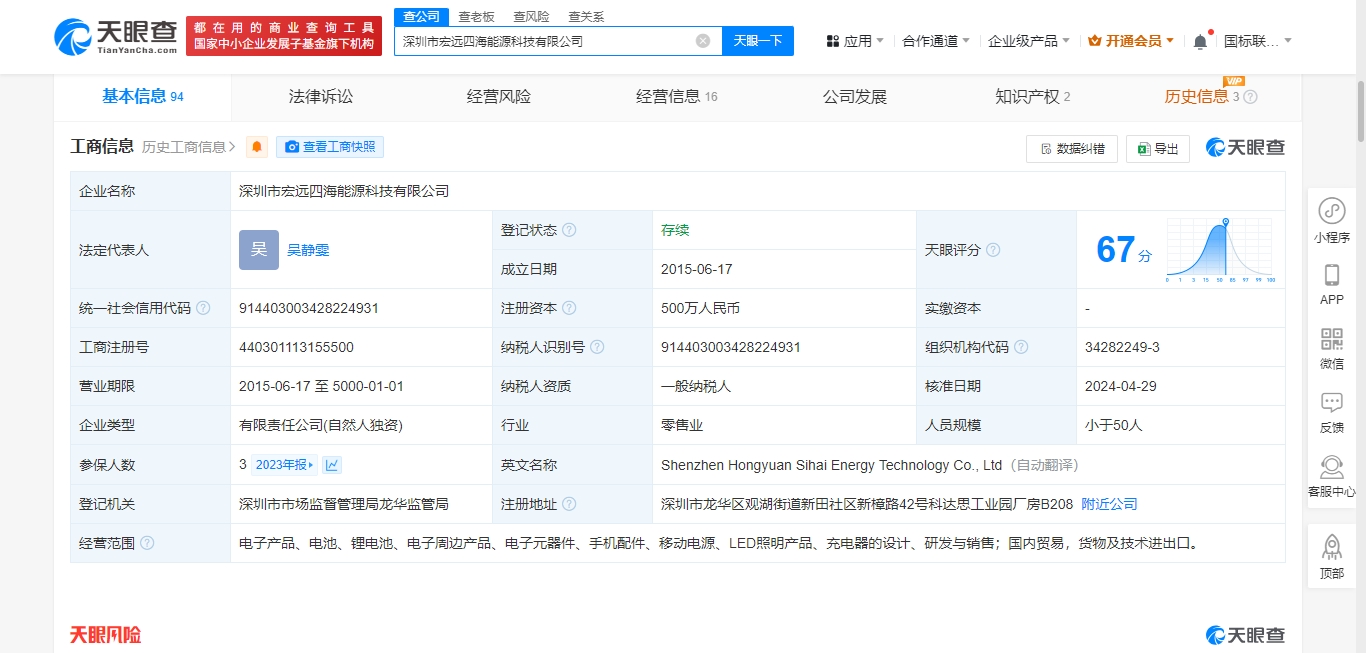The image size is (1366, 653).
Task: Click the 人员规模 value 小于50人
Action: [1113, 425]
